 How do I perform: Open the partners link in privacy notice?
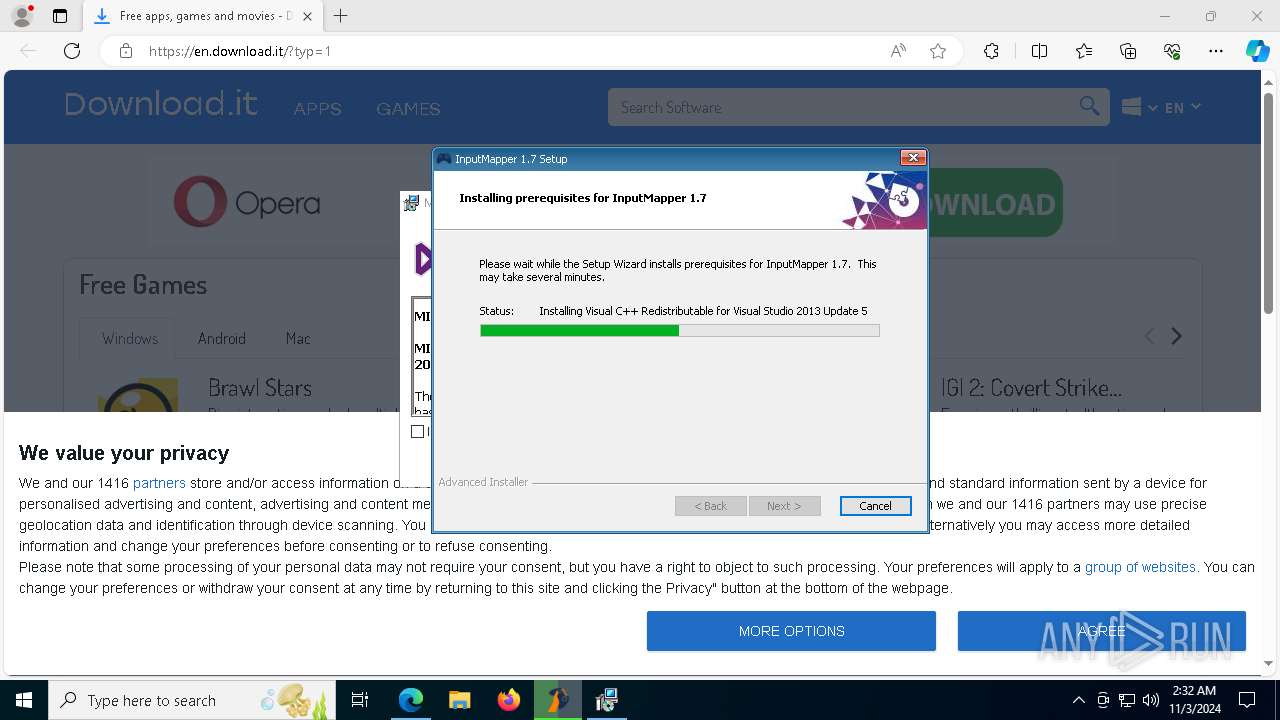click(159, 483)
